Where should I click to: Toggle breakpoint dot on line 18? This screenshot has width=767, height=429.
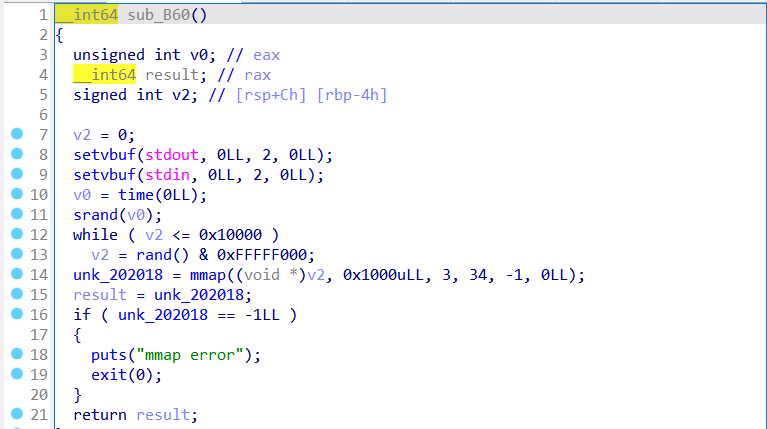click(17, 354)
